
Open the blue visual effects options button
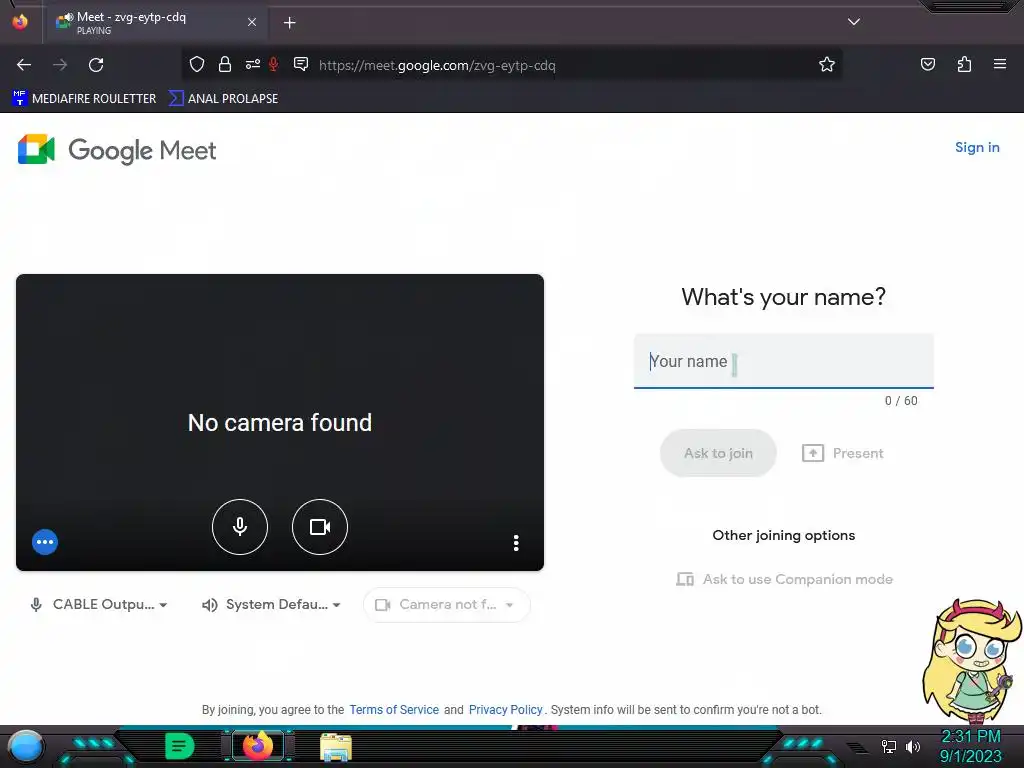45,541
